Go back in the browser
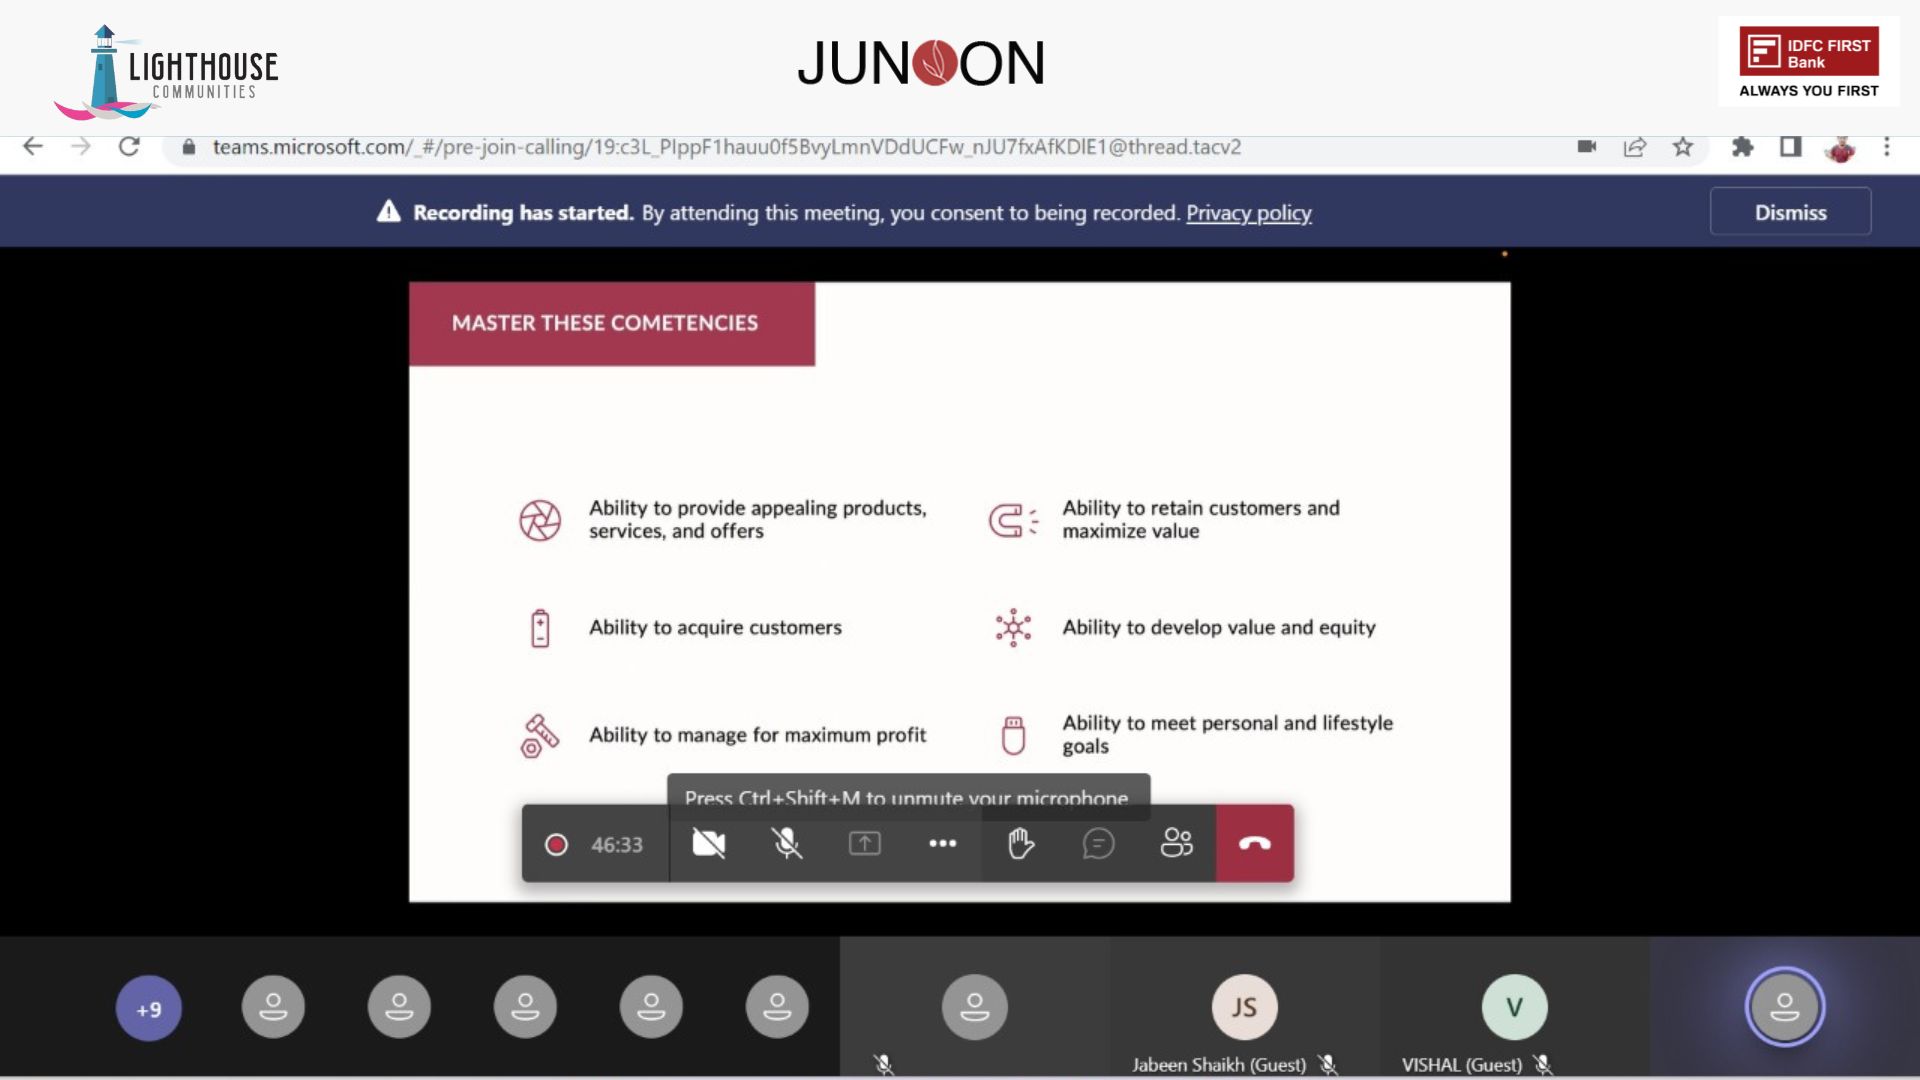Viewport: 1920px width, 1080px height. 33,147
